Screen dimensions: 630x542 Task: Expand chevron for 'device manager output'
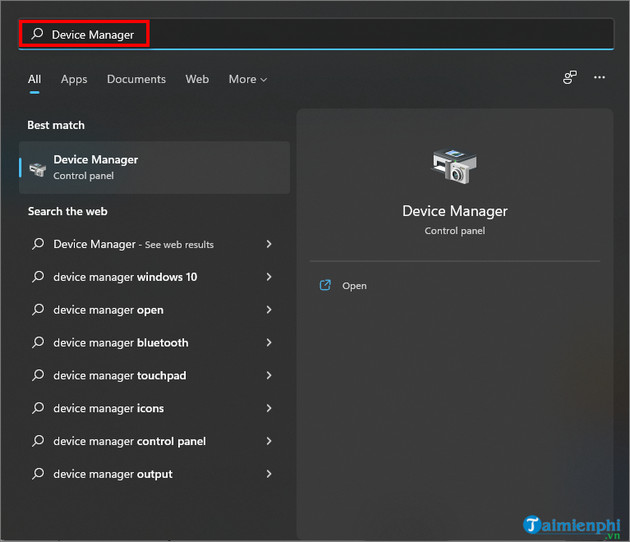click(x=269, y=474)
